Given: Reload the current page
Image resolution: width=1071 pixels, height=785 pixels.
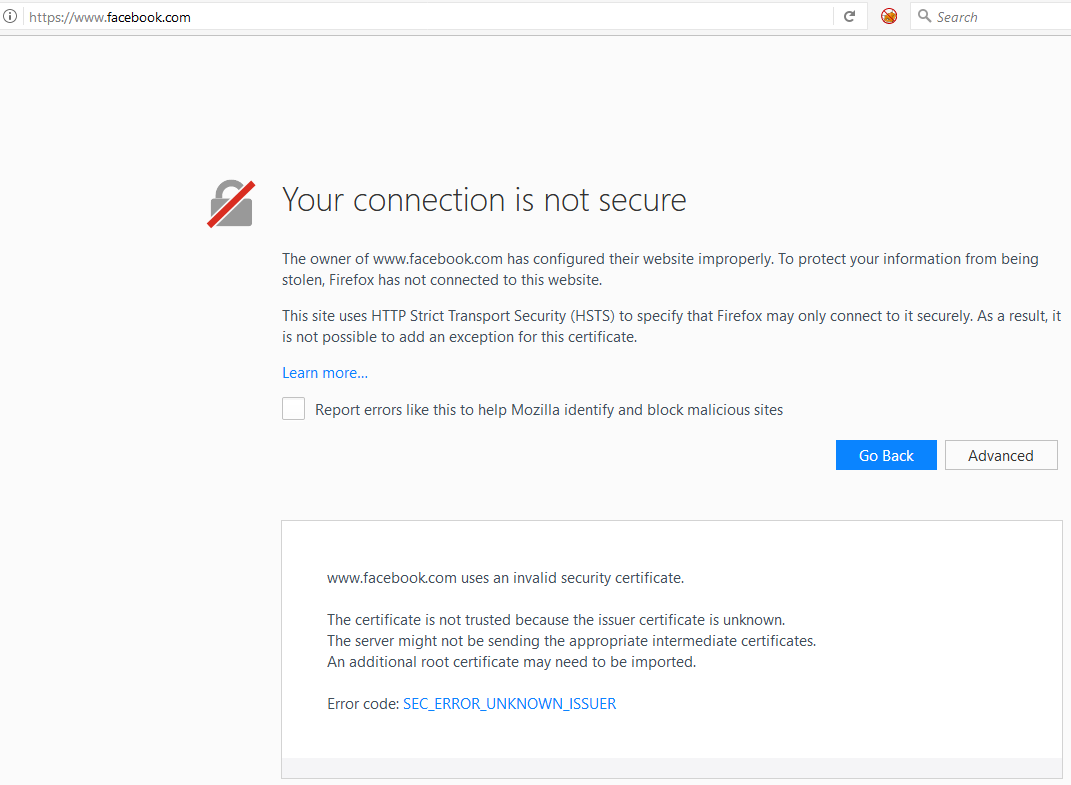Looking at the screenshot, I should tap(849, 17).
